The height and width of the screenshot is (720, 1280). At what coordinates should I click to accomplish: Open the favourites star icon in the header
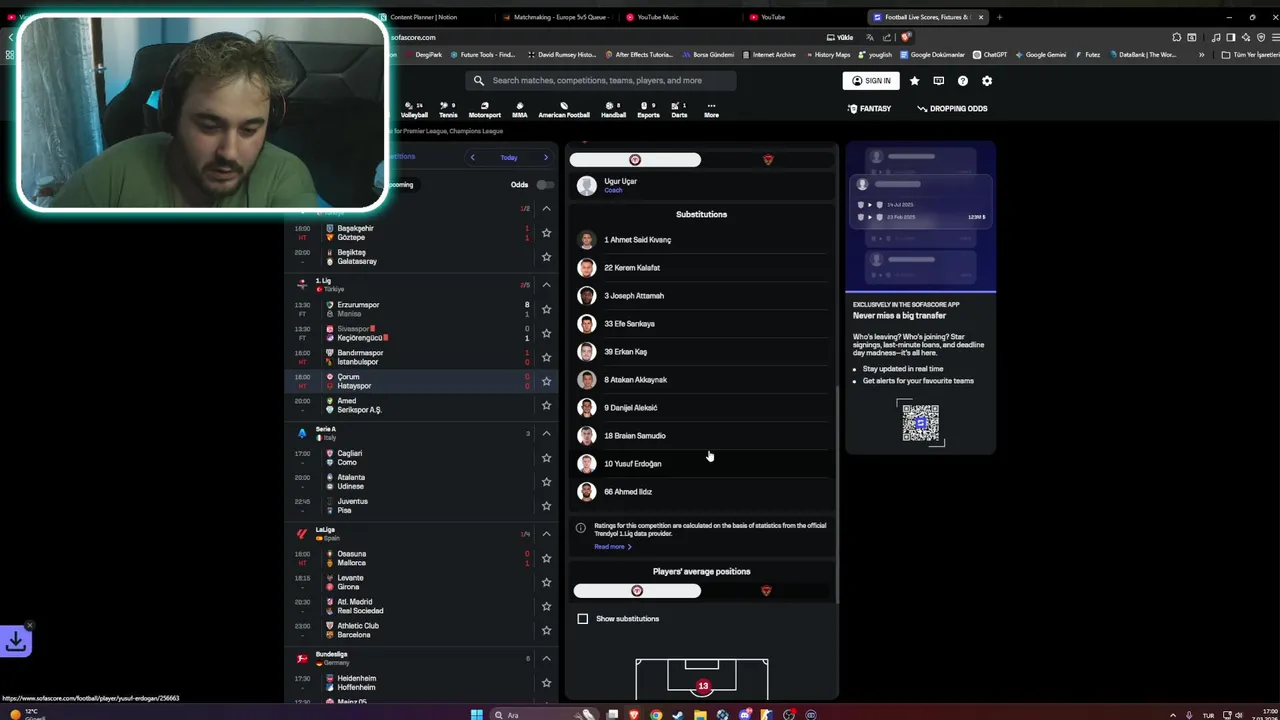914,81
